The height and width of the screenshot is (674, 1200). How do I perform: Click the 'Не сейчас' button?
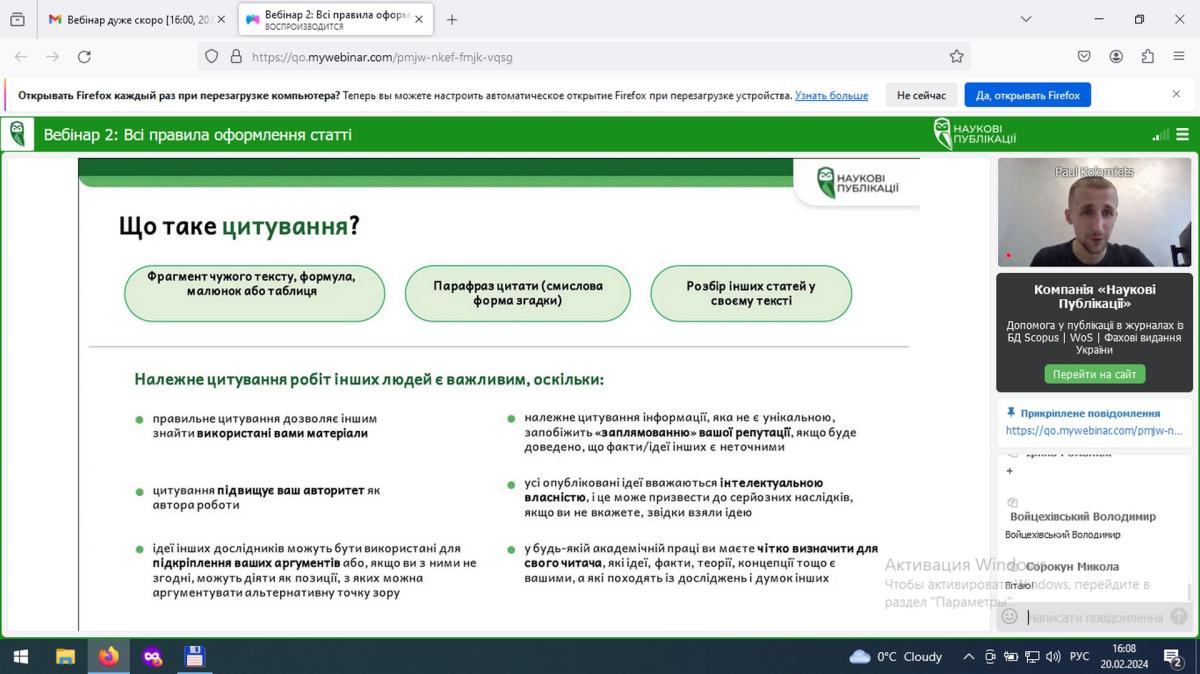pos(921,96)
